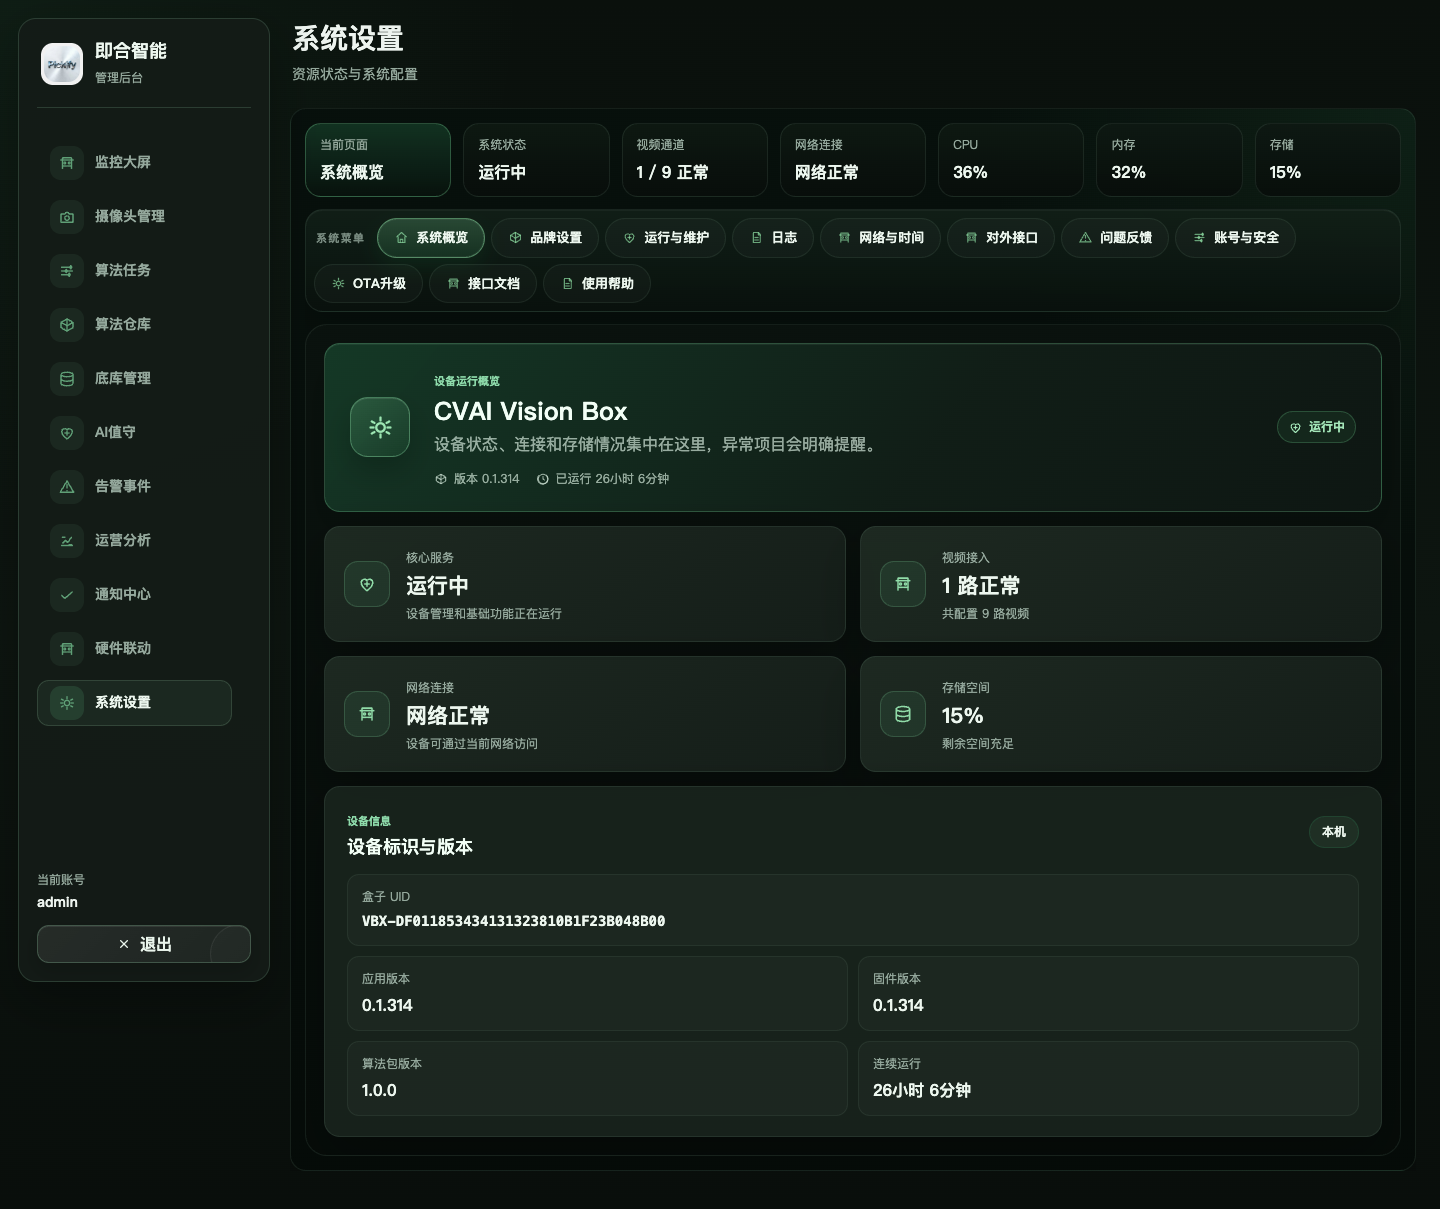Open the 接口文档 tab
The width and height of the screenshot is (1440, 1209).
click(483, 283)
